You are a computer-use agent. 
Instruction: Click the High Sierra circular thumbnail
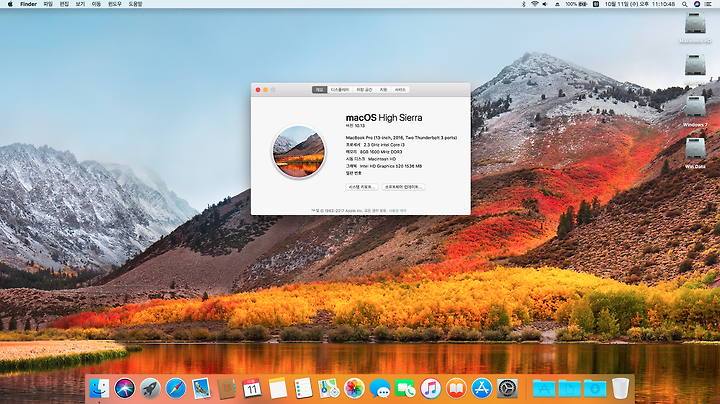tap(298, 152)
